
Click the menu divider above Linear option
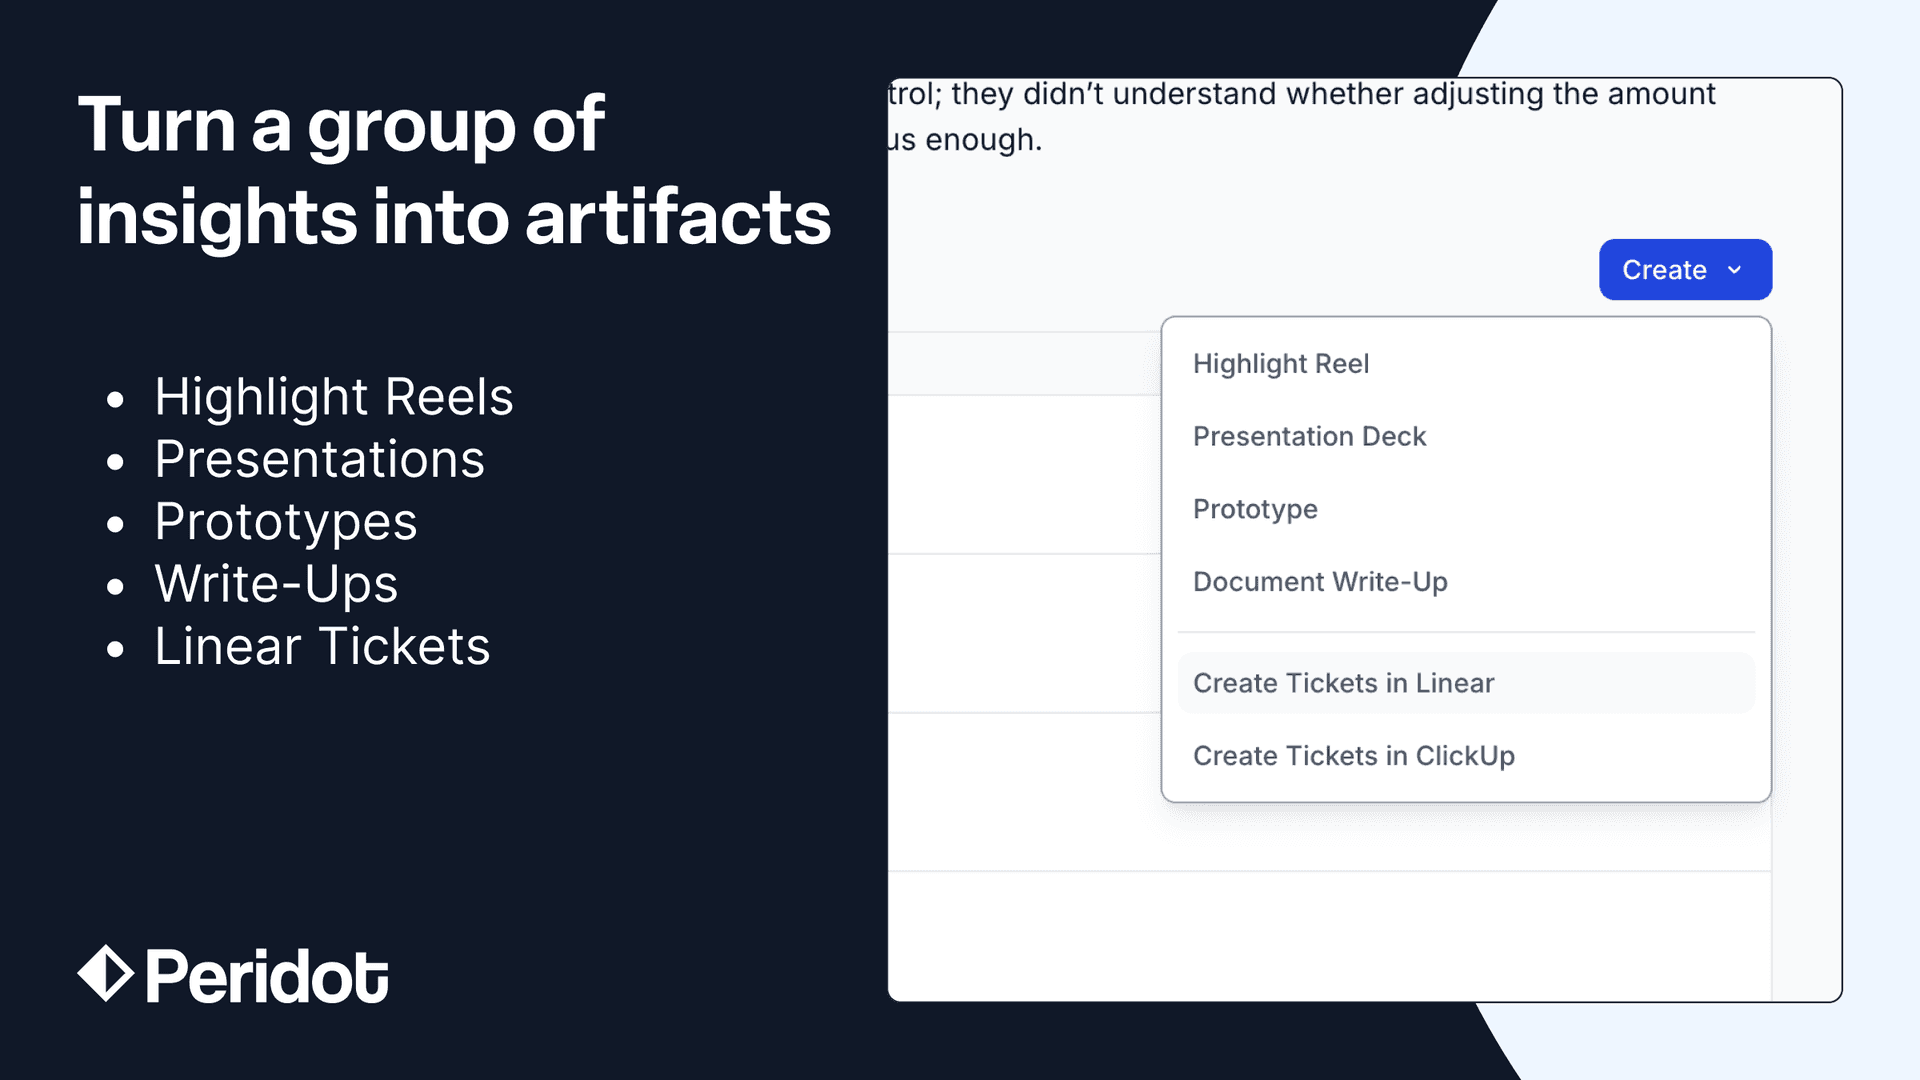(x=1466, y=632)
